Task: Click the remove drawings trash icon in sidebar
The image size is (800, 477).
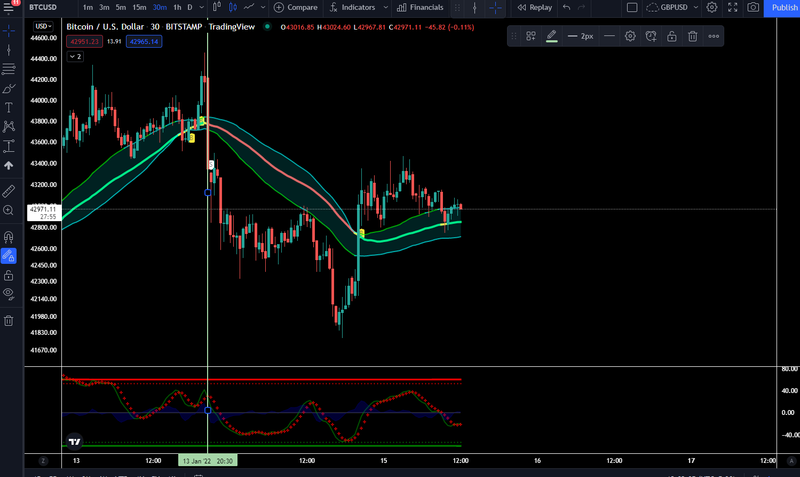Action: (x=9, y=321)
